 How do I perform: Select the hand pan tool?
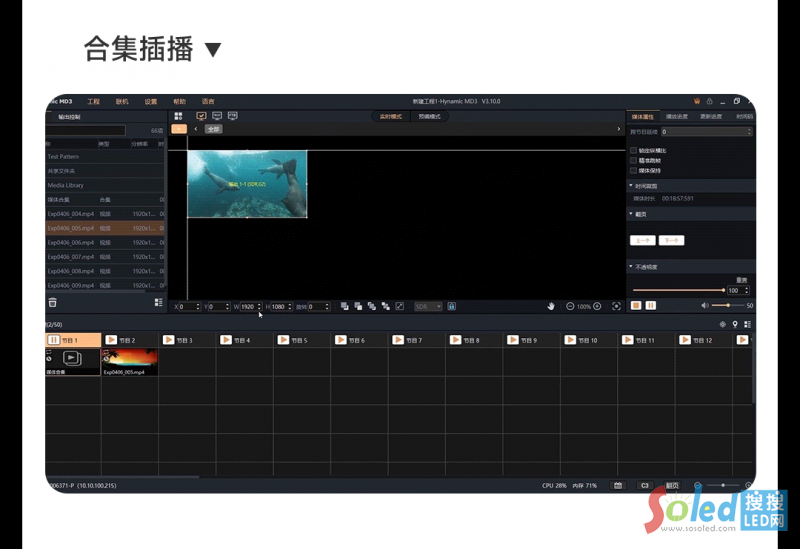(550, 306)
